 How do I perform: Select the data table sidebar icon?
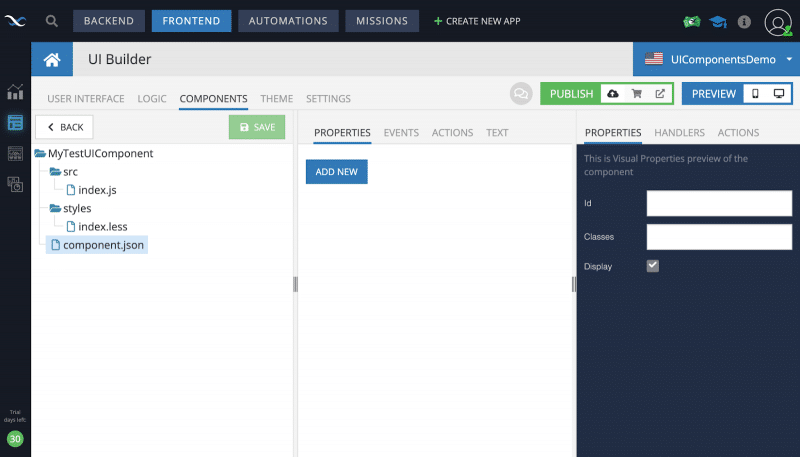tap(15, 122)
